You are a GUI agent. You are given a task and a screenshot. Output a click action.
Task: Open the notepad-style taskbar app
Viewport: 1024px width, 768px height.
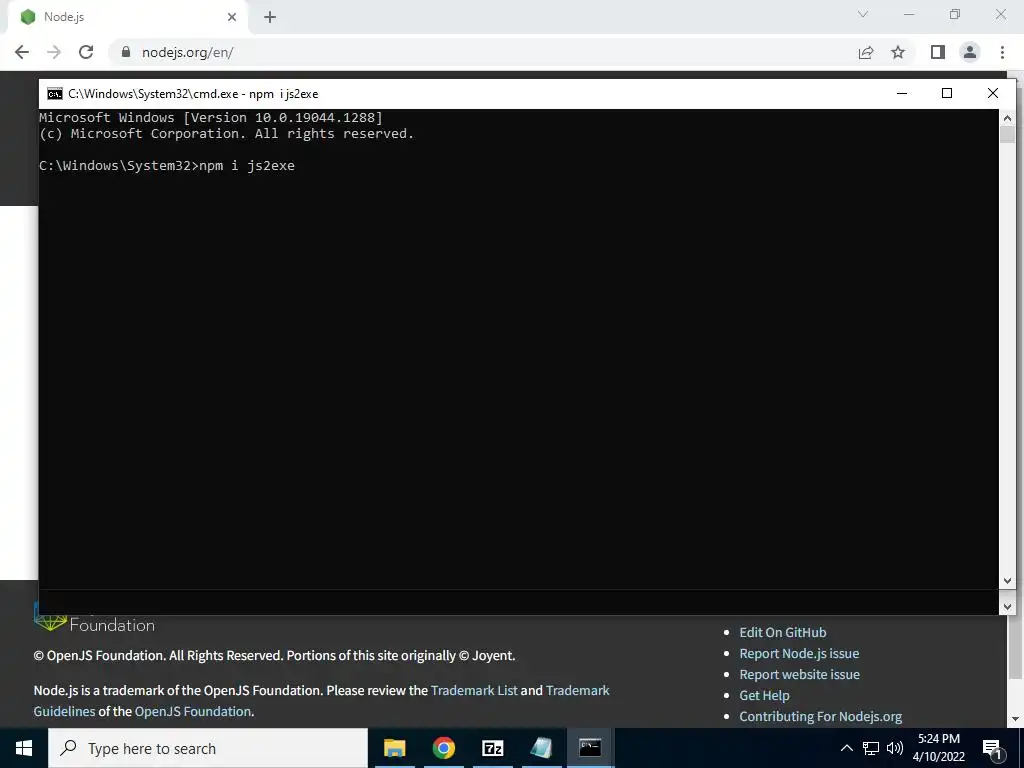click(541, 748)
